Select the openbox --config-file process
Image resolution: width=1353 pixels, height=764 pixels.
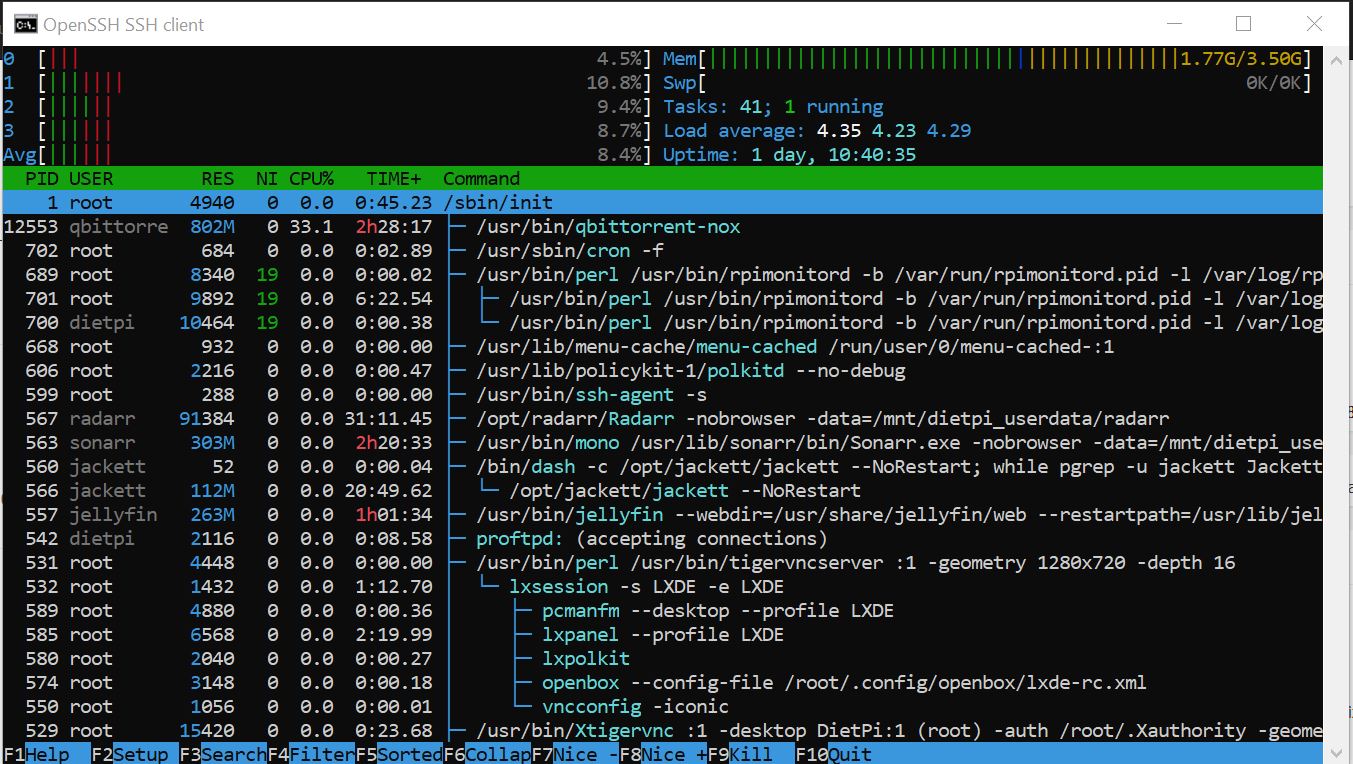click(x=662, y=683)
